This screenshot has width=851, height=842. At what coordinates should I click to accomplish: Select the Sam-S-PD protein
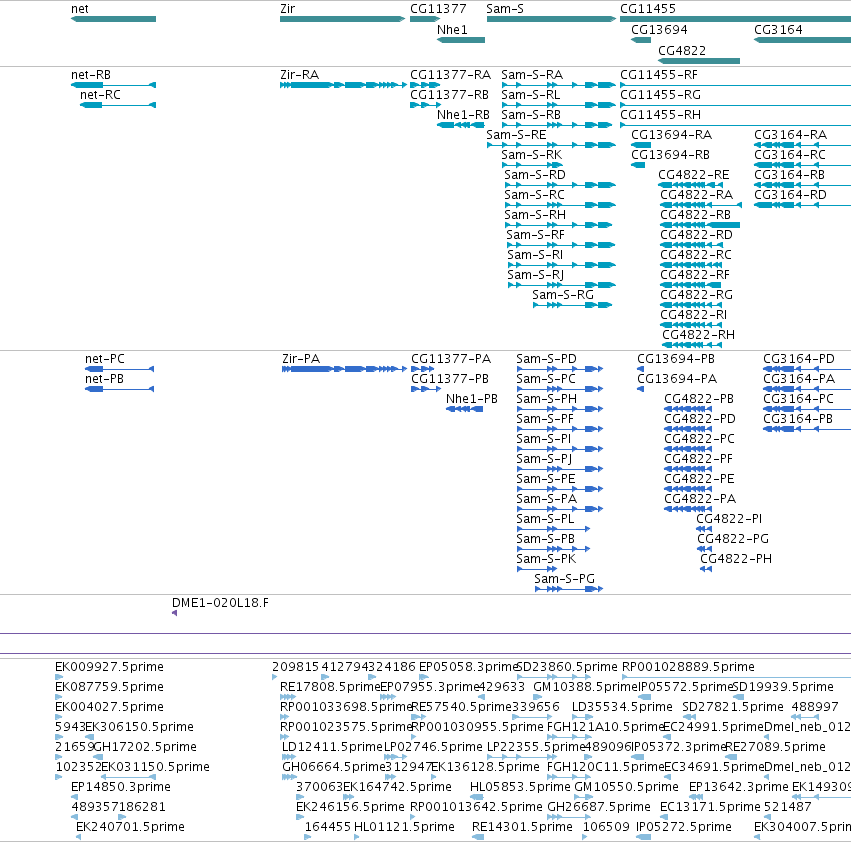pyautogui.click(x=560, y=369)
